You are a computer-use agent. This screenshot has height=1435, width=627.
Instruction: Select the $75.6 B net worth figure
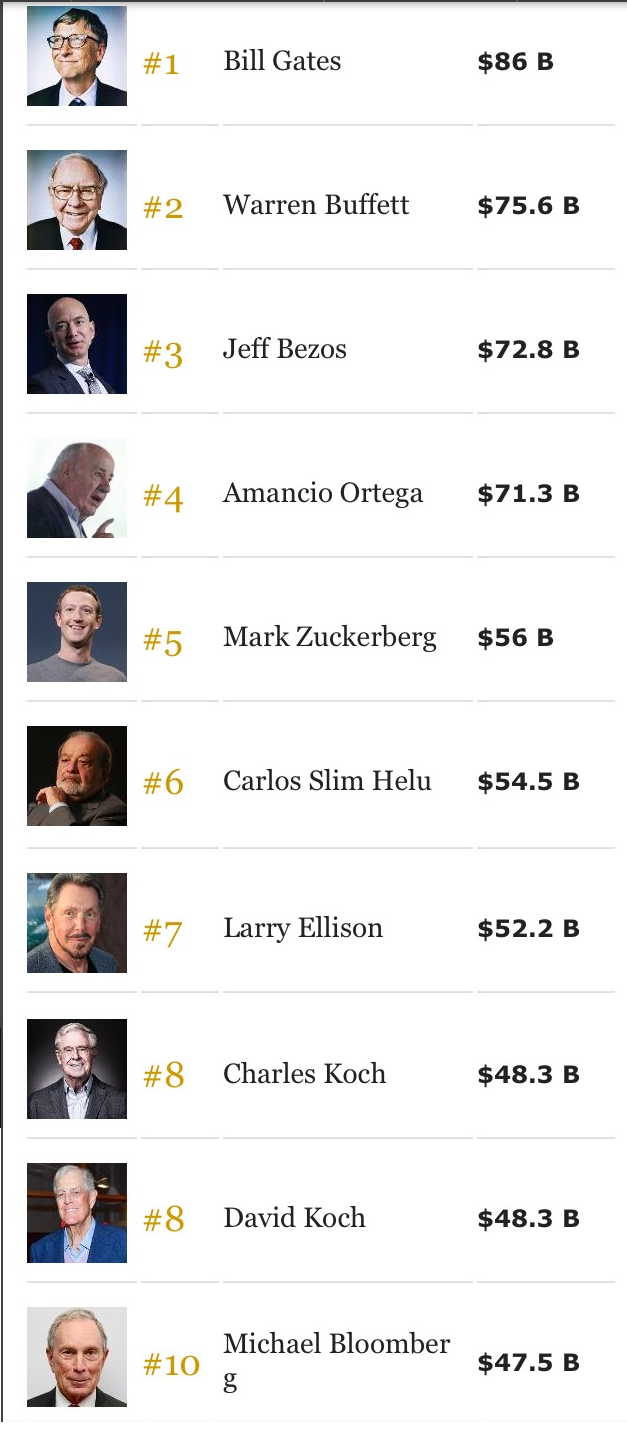click(528, 206)
